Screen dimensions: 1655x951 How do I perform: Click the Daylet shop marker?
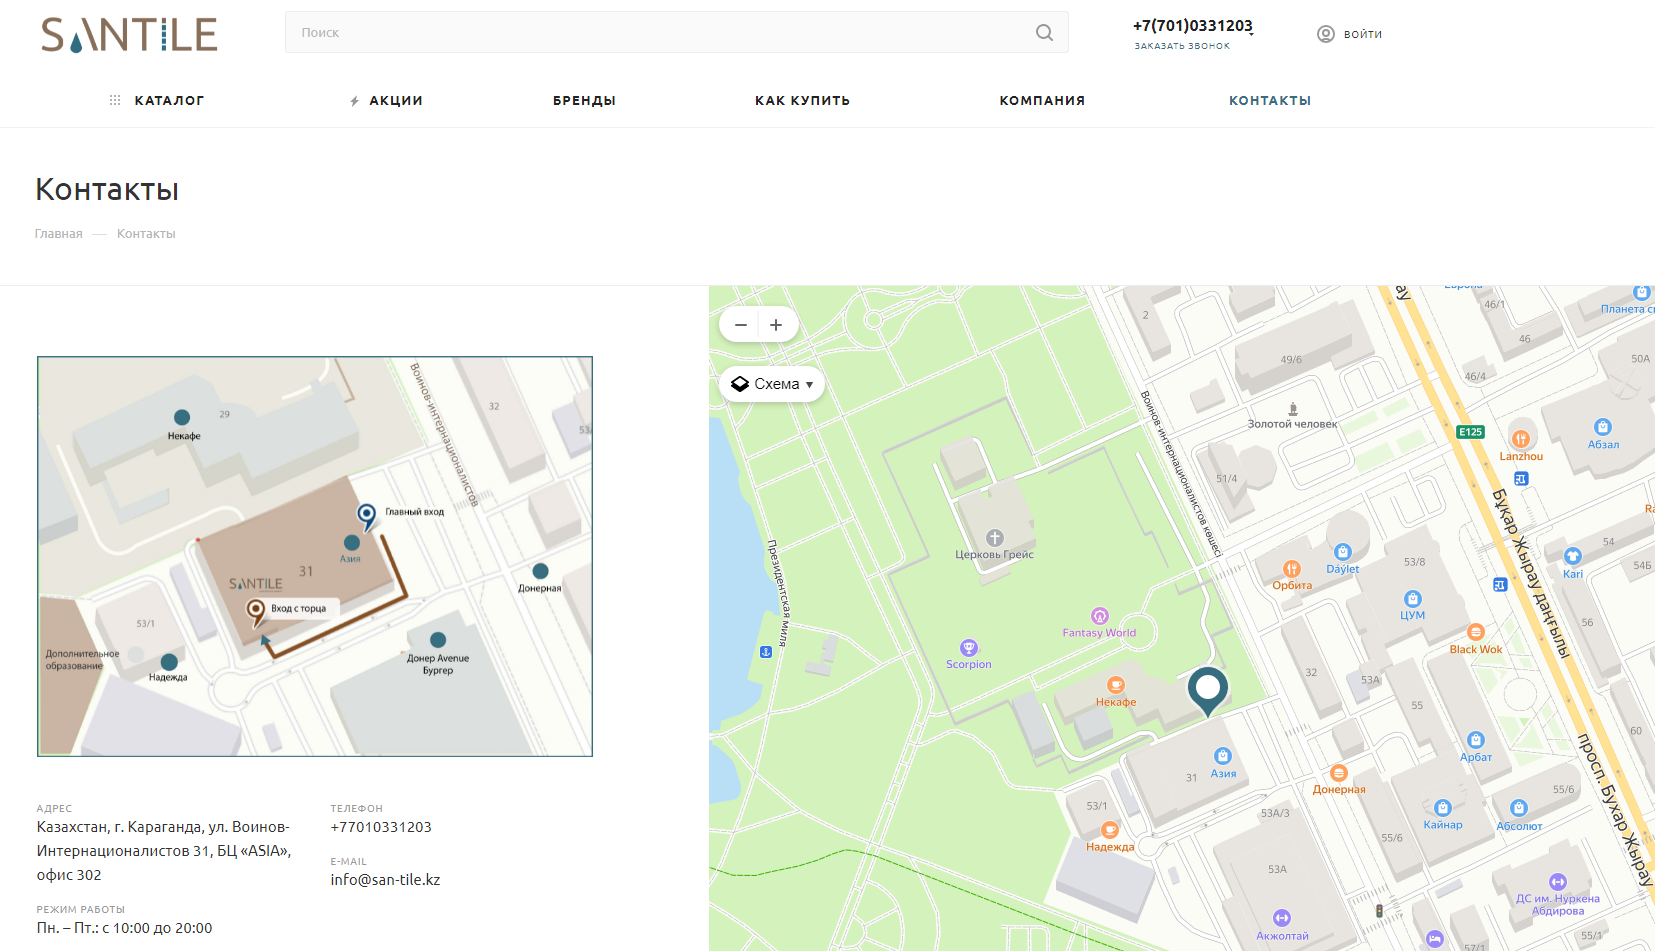(1343, 552)
